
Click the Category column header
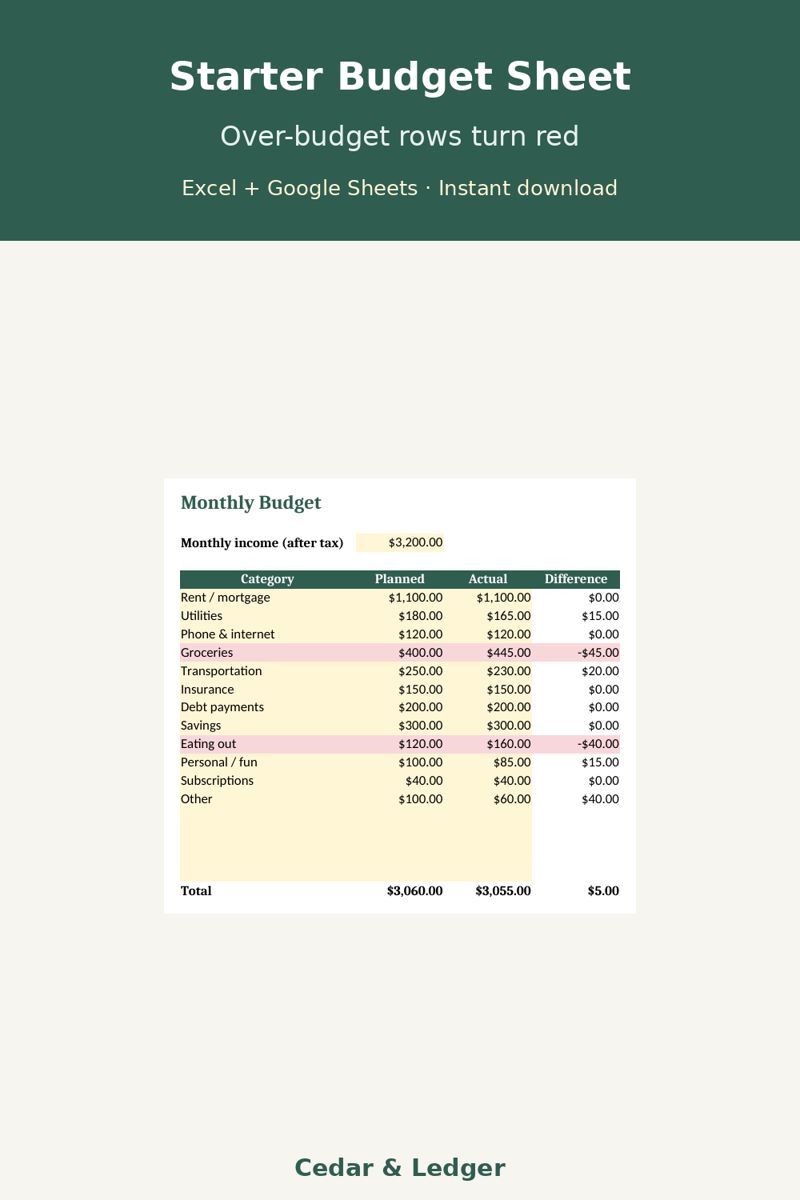[x=268, y=579]
